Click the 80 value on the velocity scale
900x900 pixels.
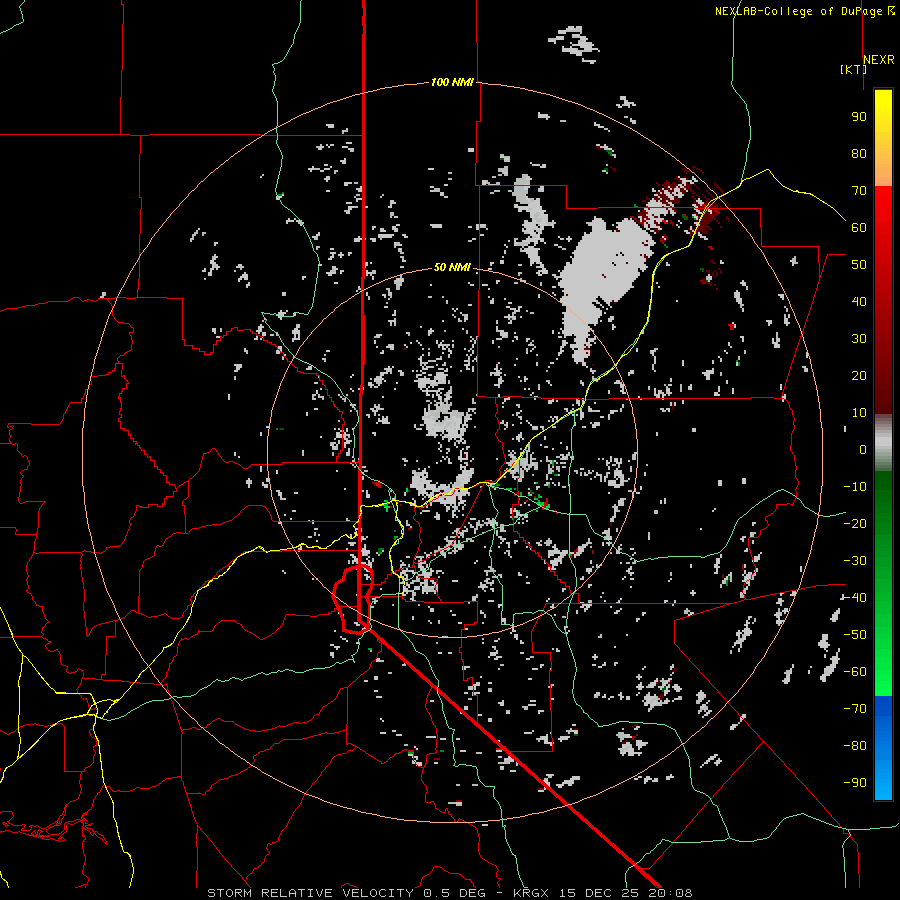[859, 154]
